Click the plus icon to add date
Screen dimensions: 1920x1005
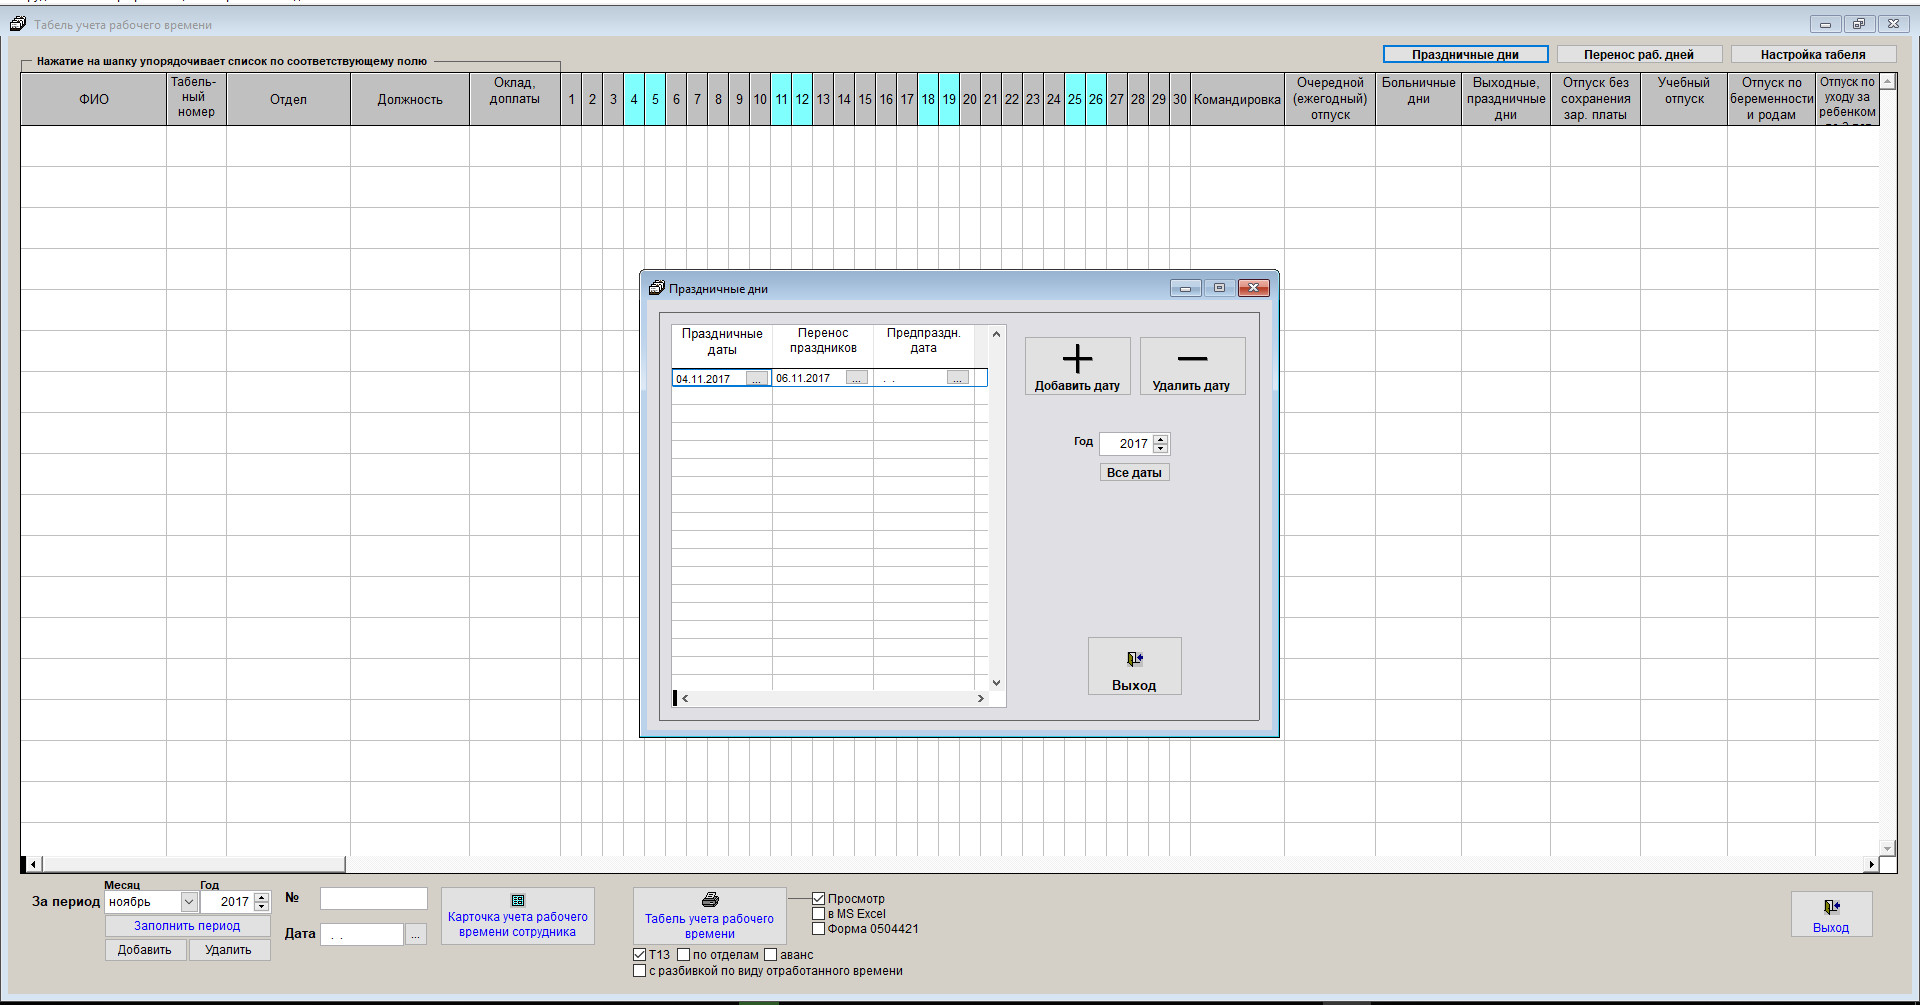click(x=1077, y=359)
